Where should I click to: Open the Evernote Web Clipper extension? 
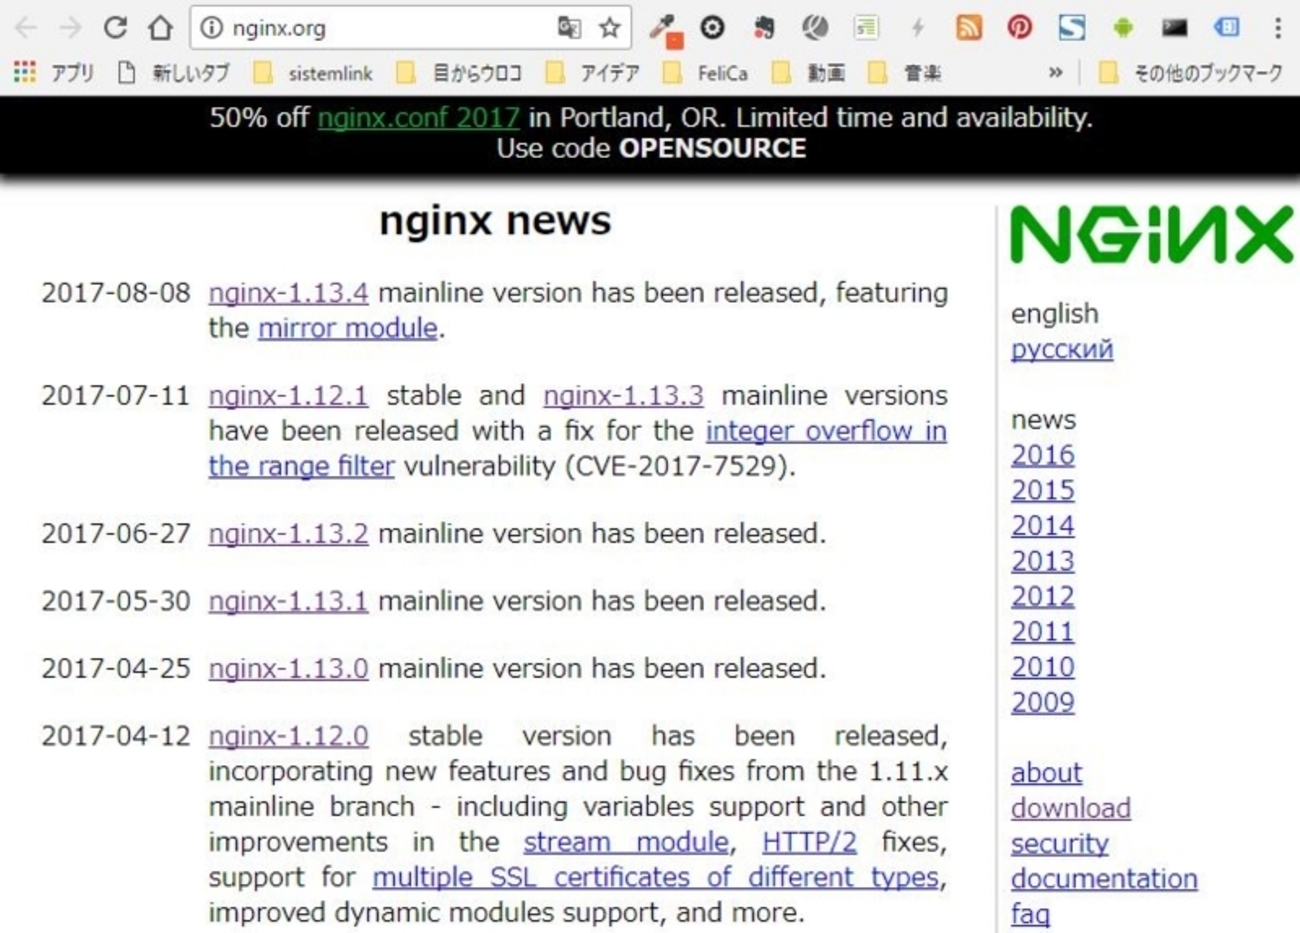(763, 29)
